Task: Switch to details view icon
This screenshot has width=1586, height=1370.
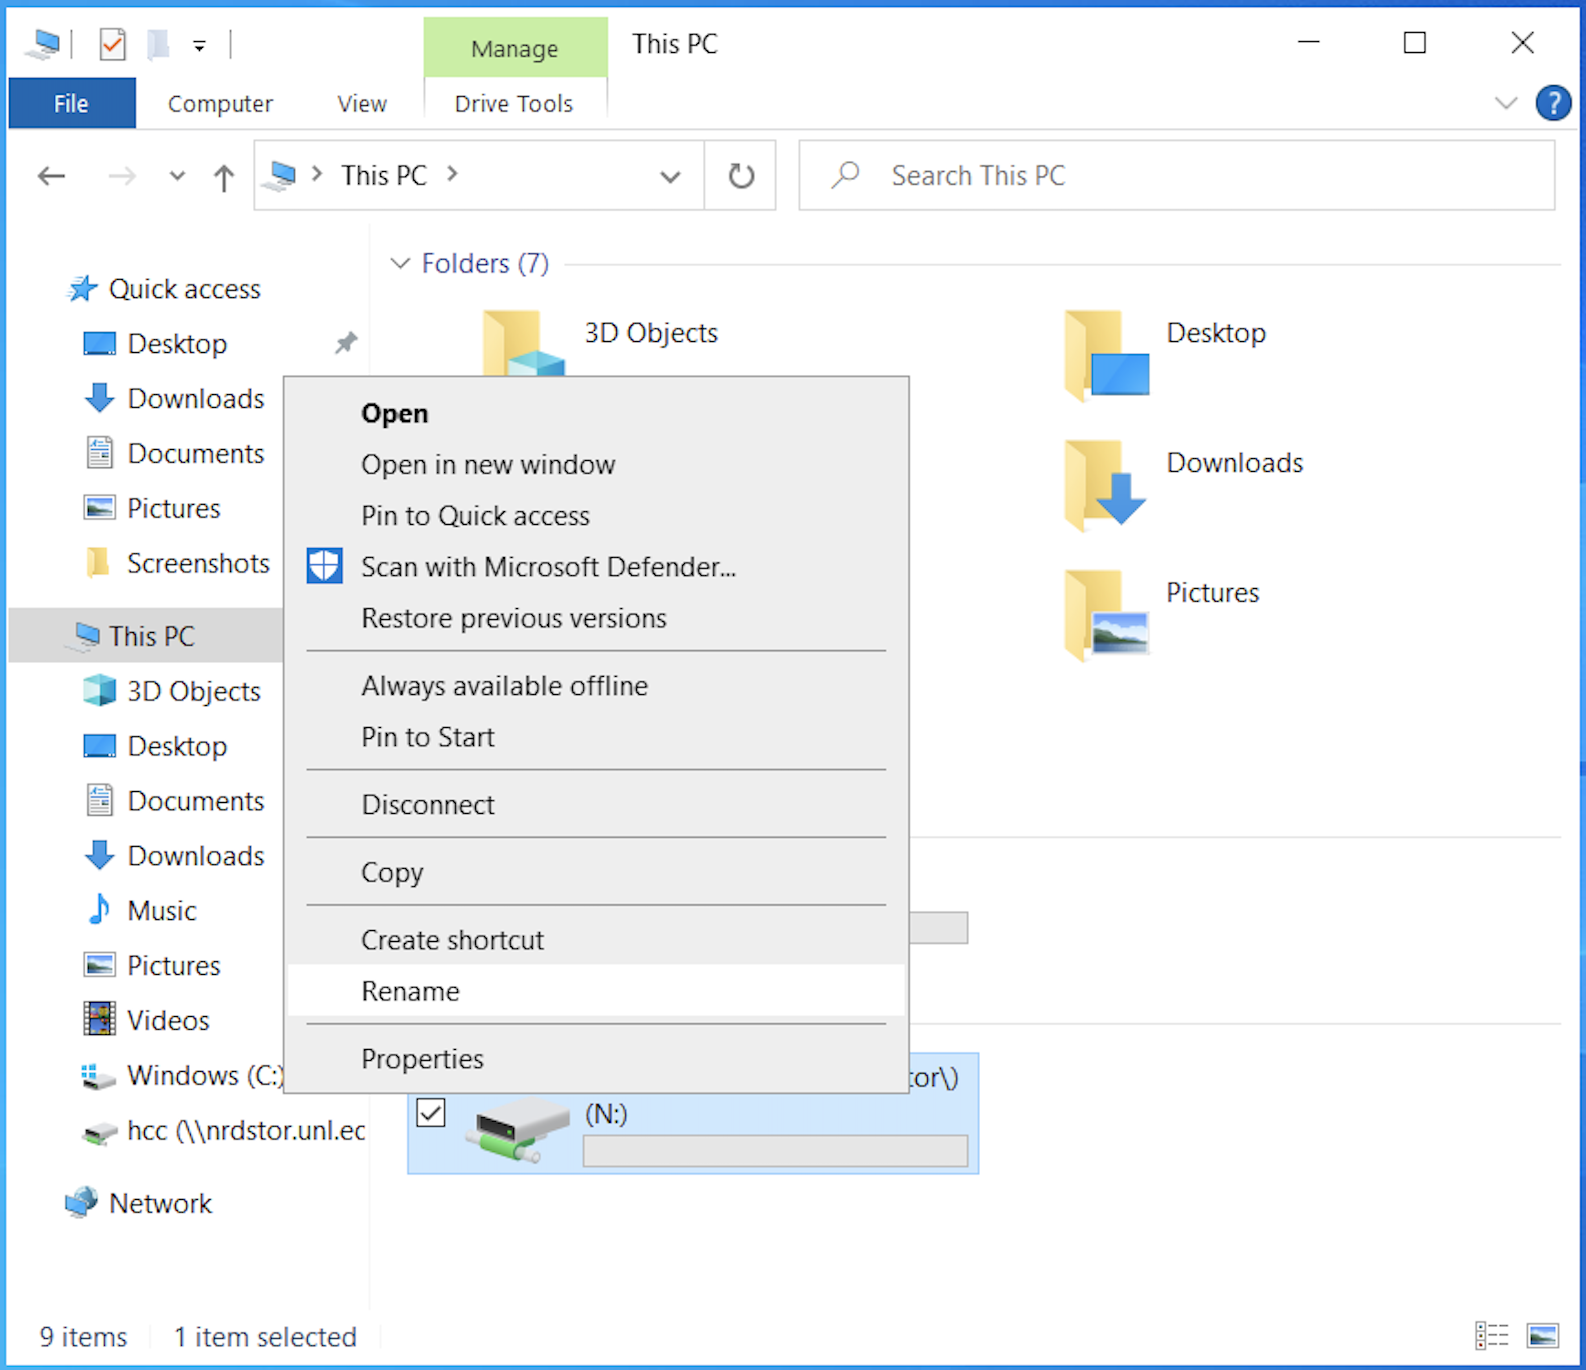Action: tap(1491, 1335)
